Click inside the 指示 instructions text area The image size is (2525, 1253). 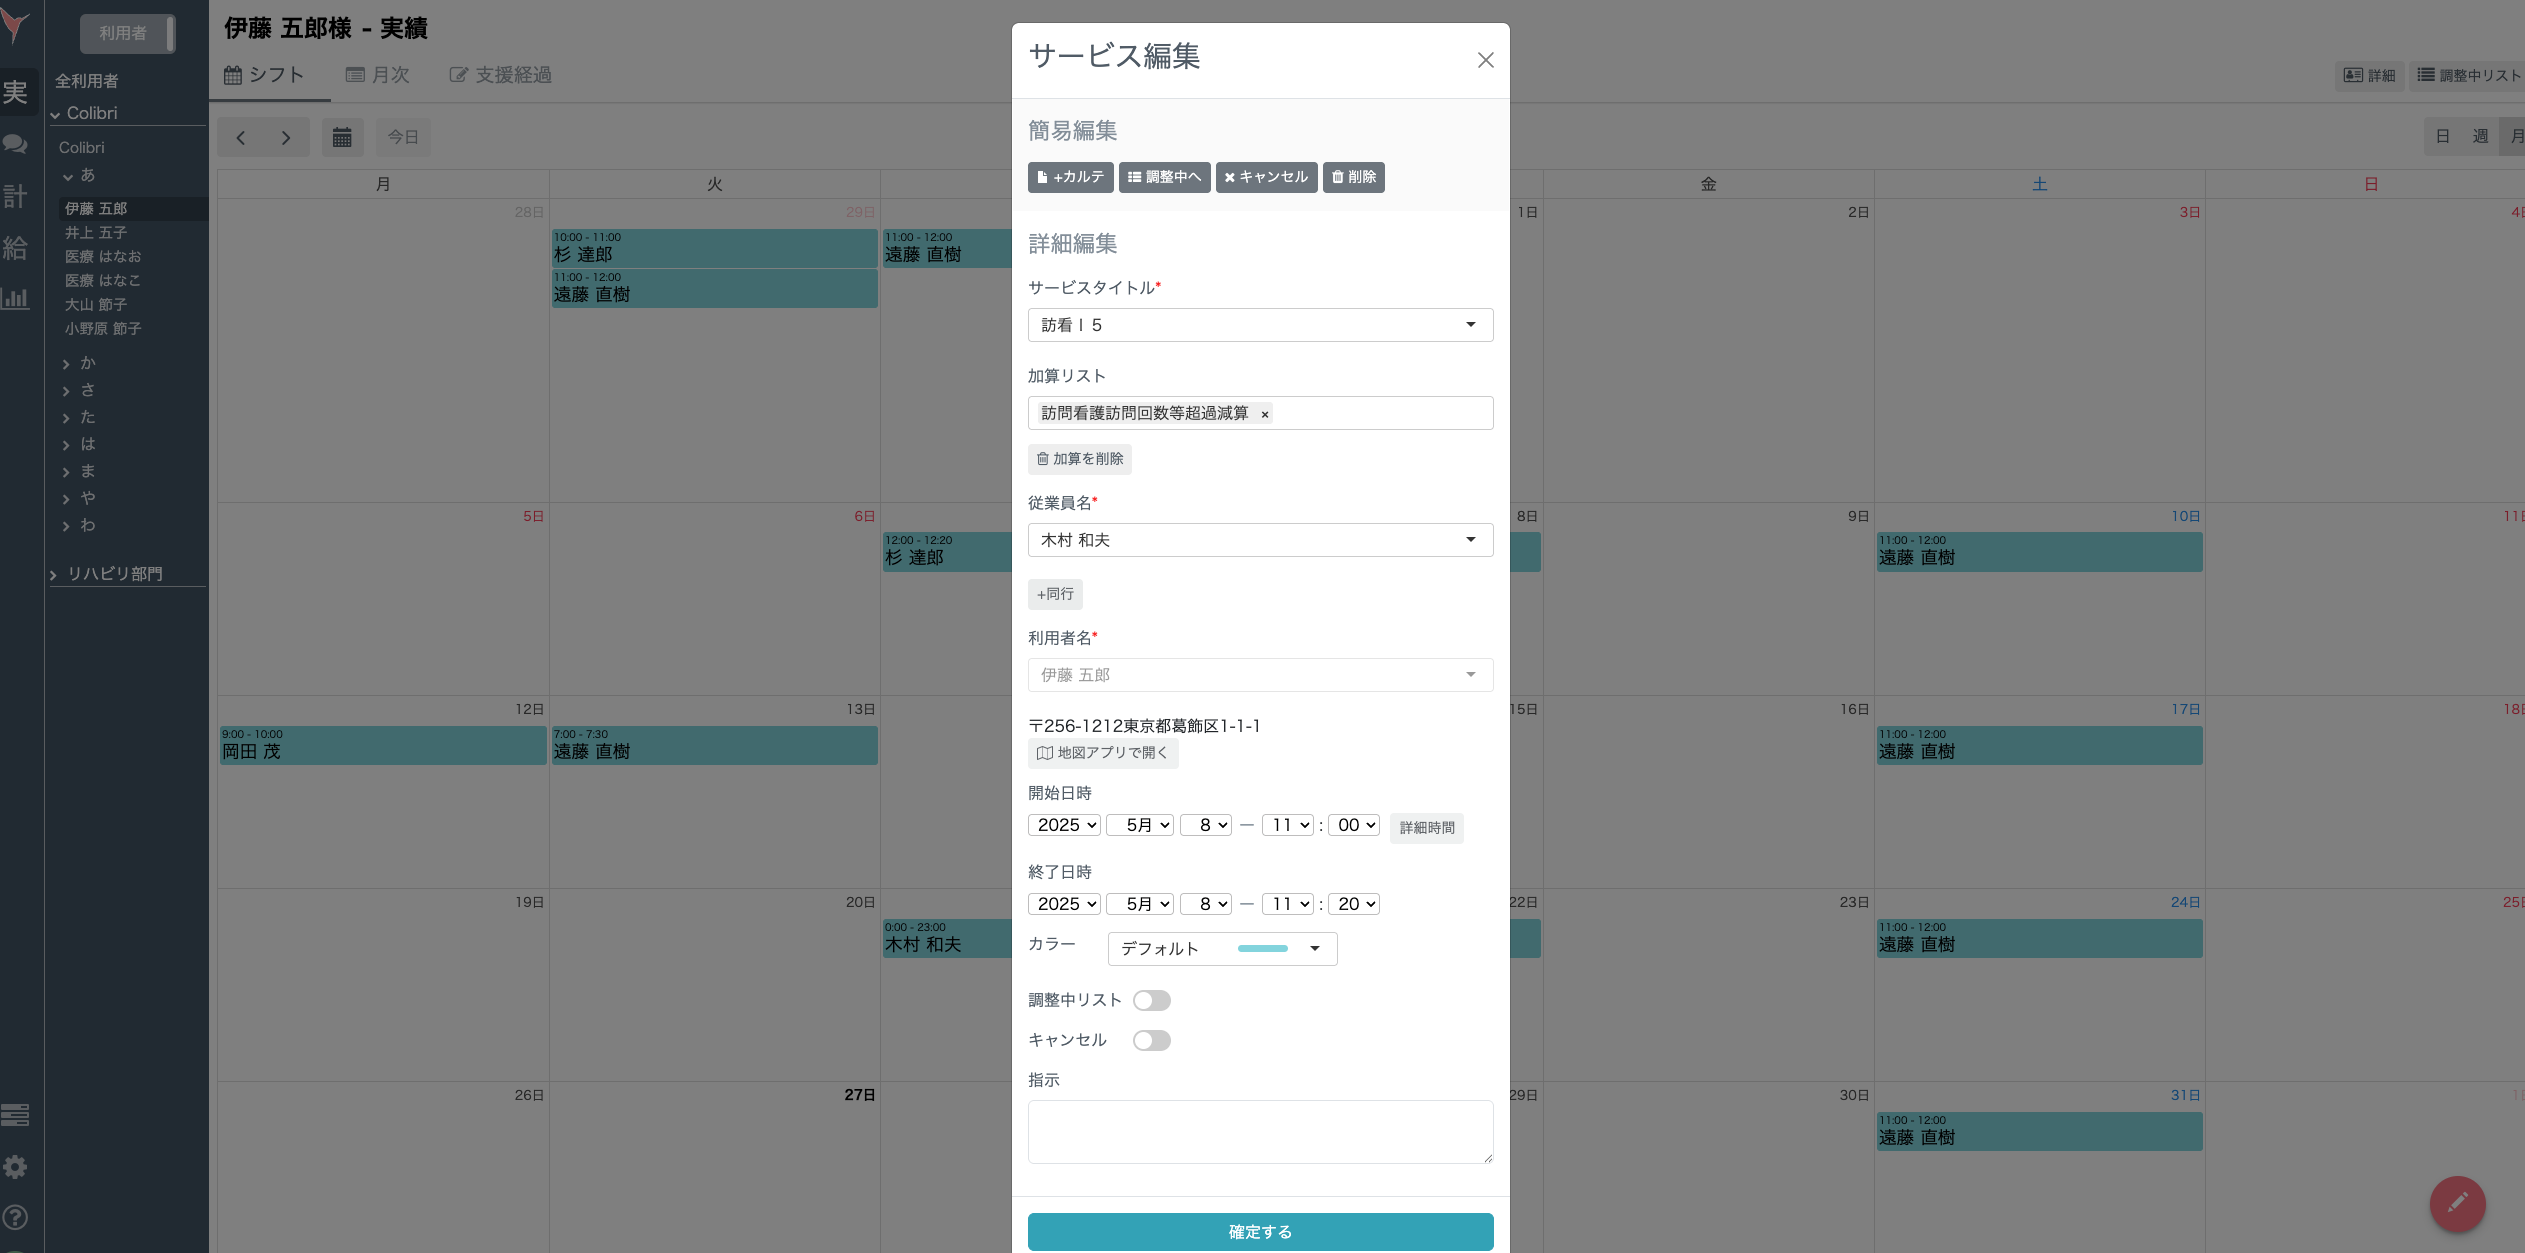(1259, 1130)
